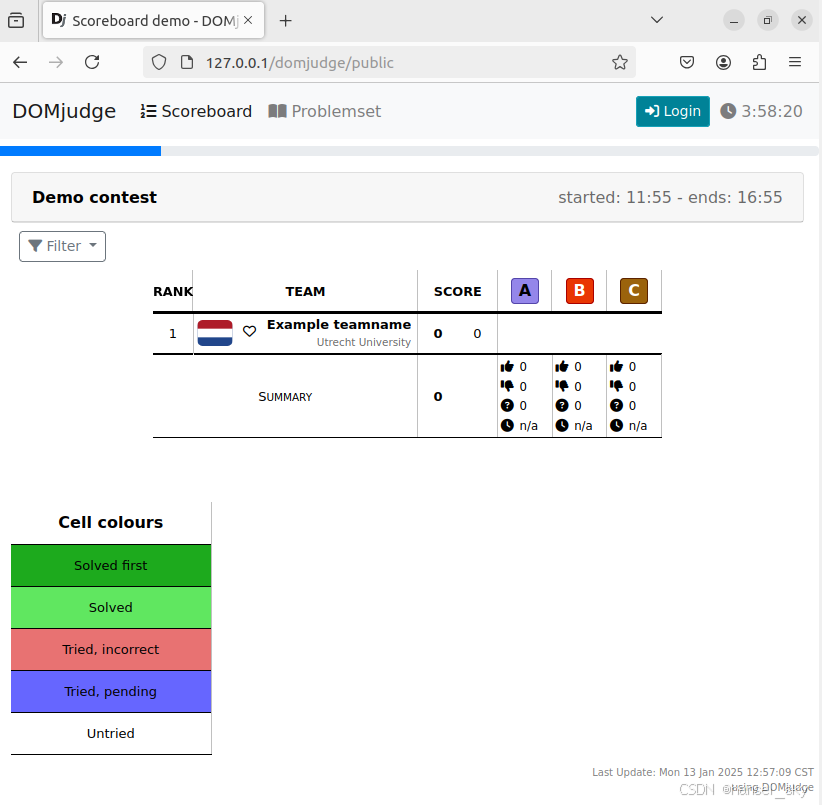Screen dimensions: 822x805
Task: Bookmark this page with the star
Action: tap(620, 62)
